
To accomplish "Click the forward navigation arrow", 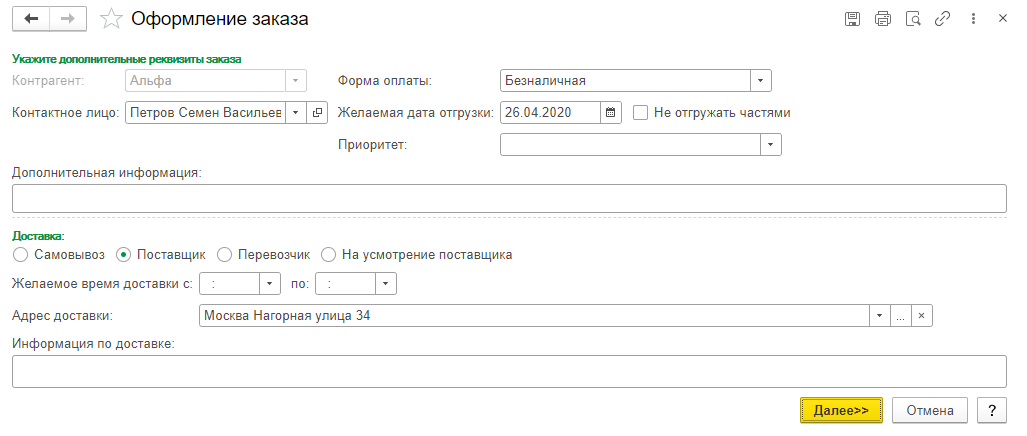I will 69,19.
